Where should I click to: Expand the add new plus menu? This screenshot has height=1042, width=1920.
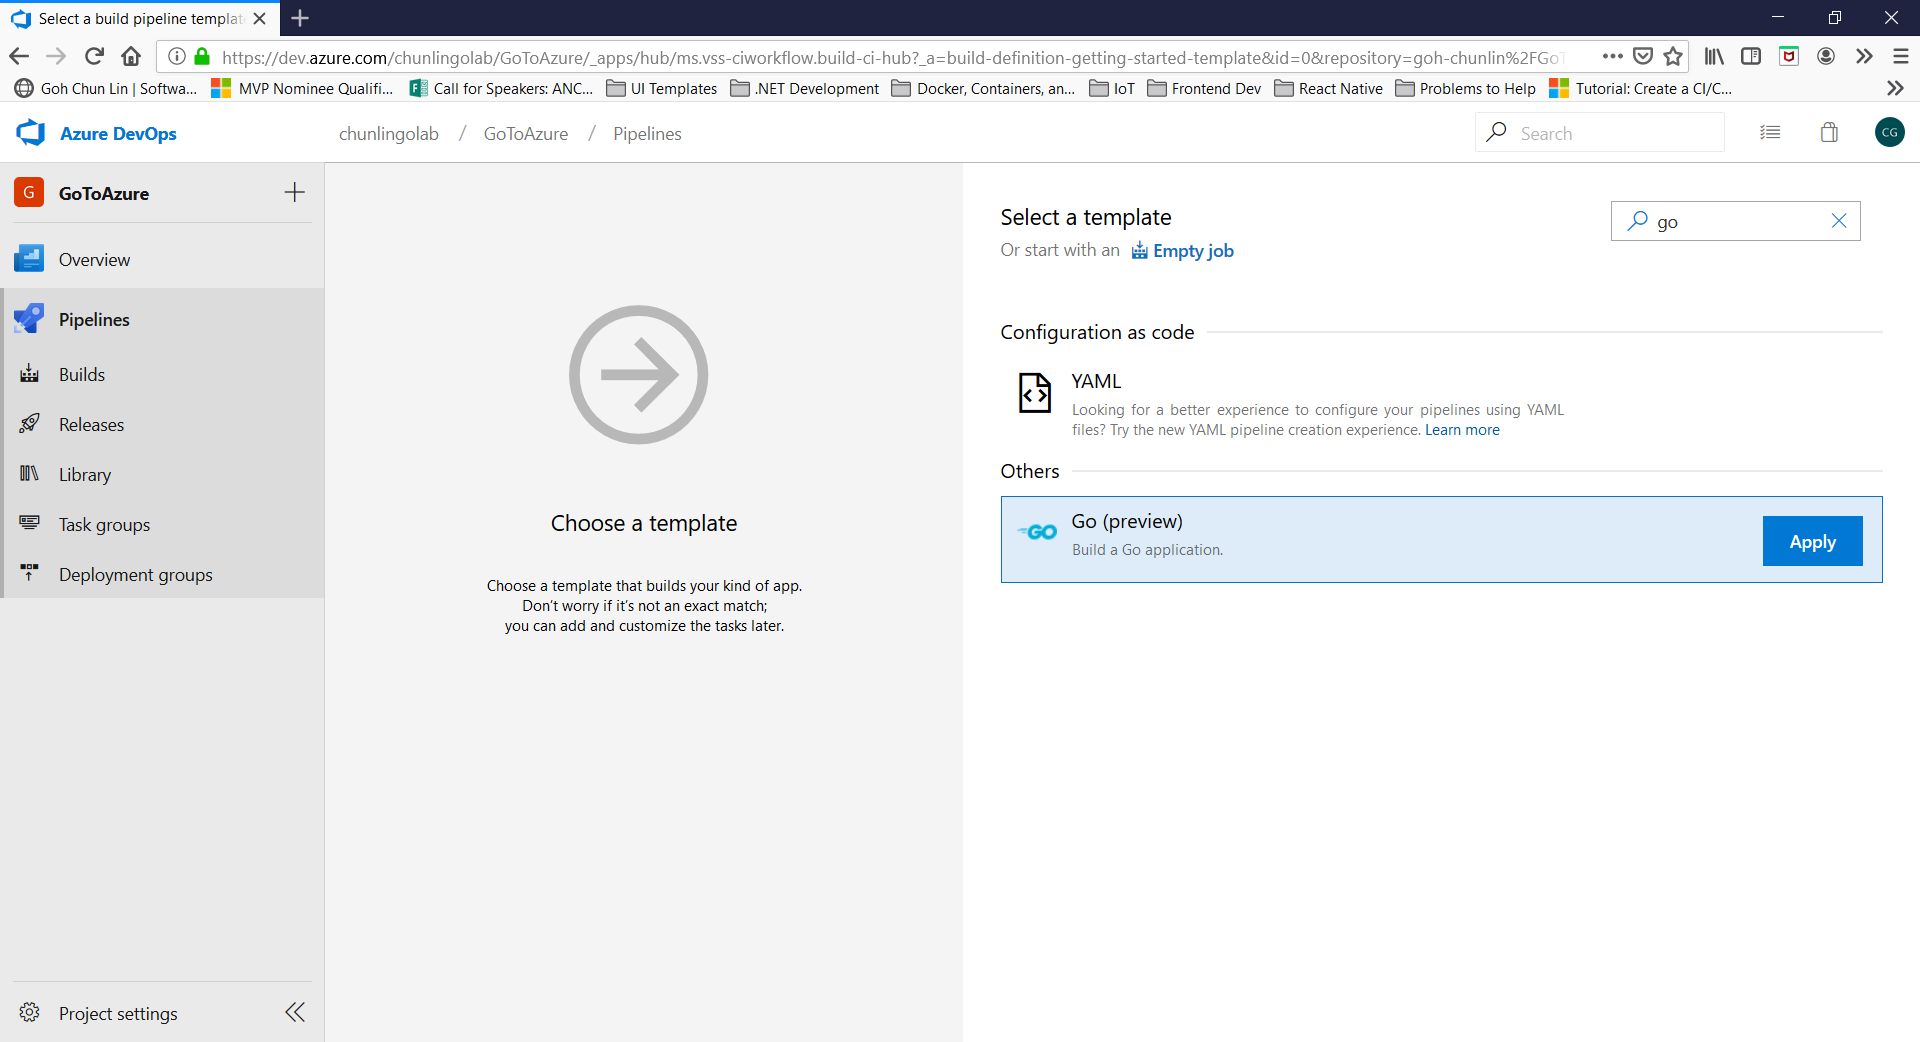(294, 192)
